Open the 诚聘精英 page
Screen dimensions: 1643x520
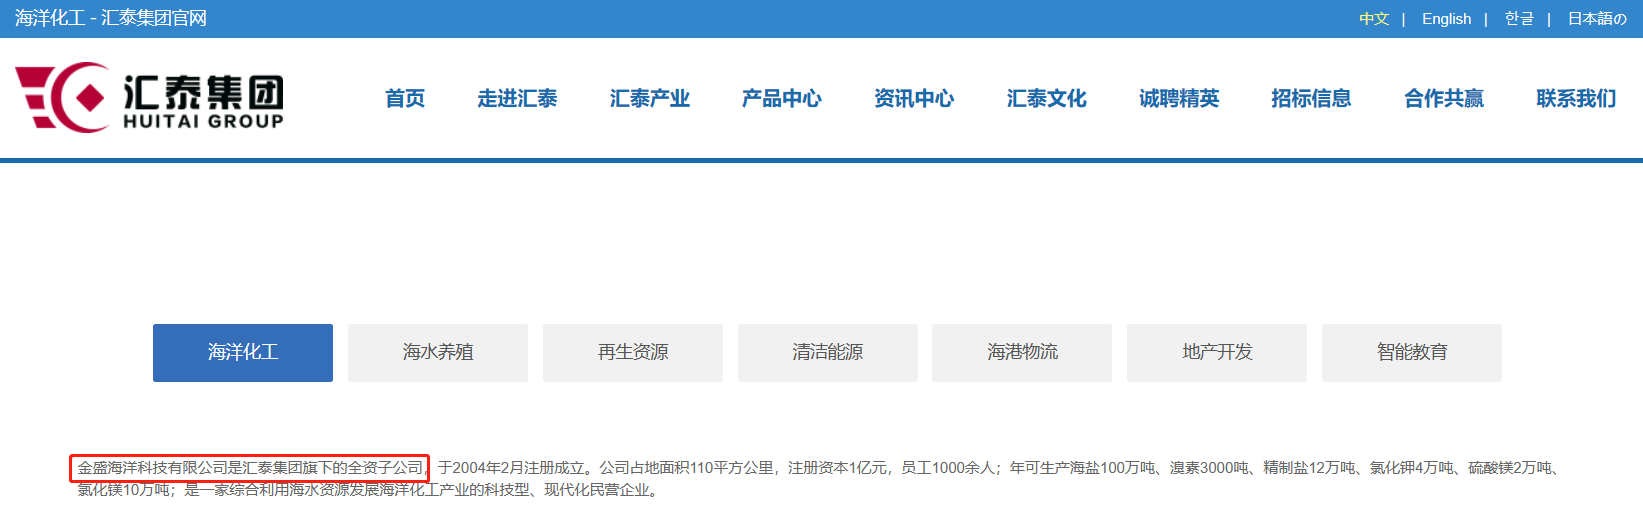(x=1179, y=98)
